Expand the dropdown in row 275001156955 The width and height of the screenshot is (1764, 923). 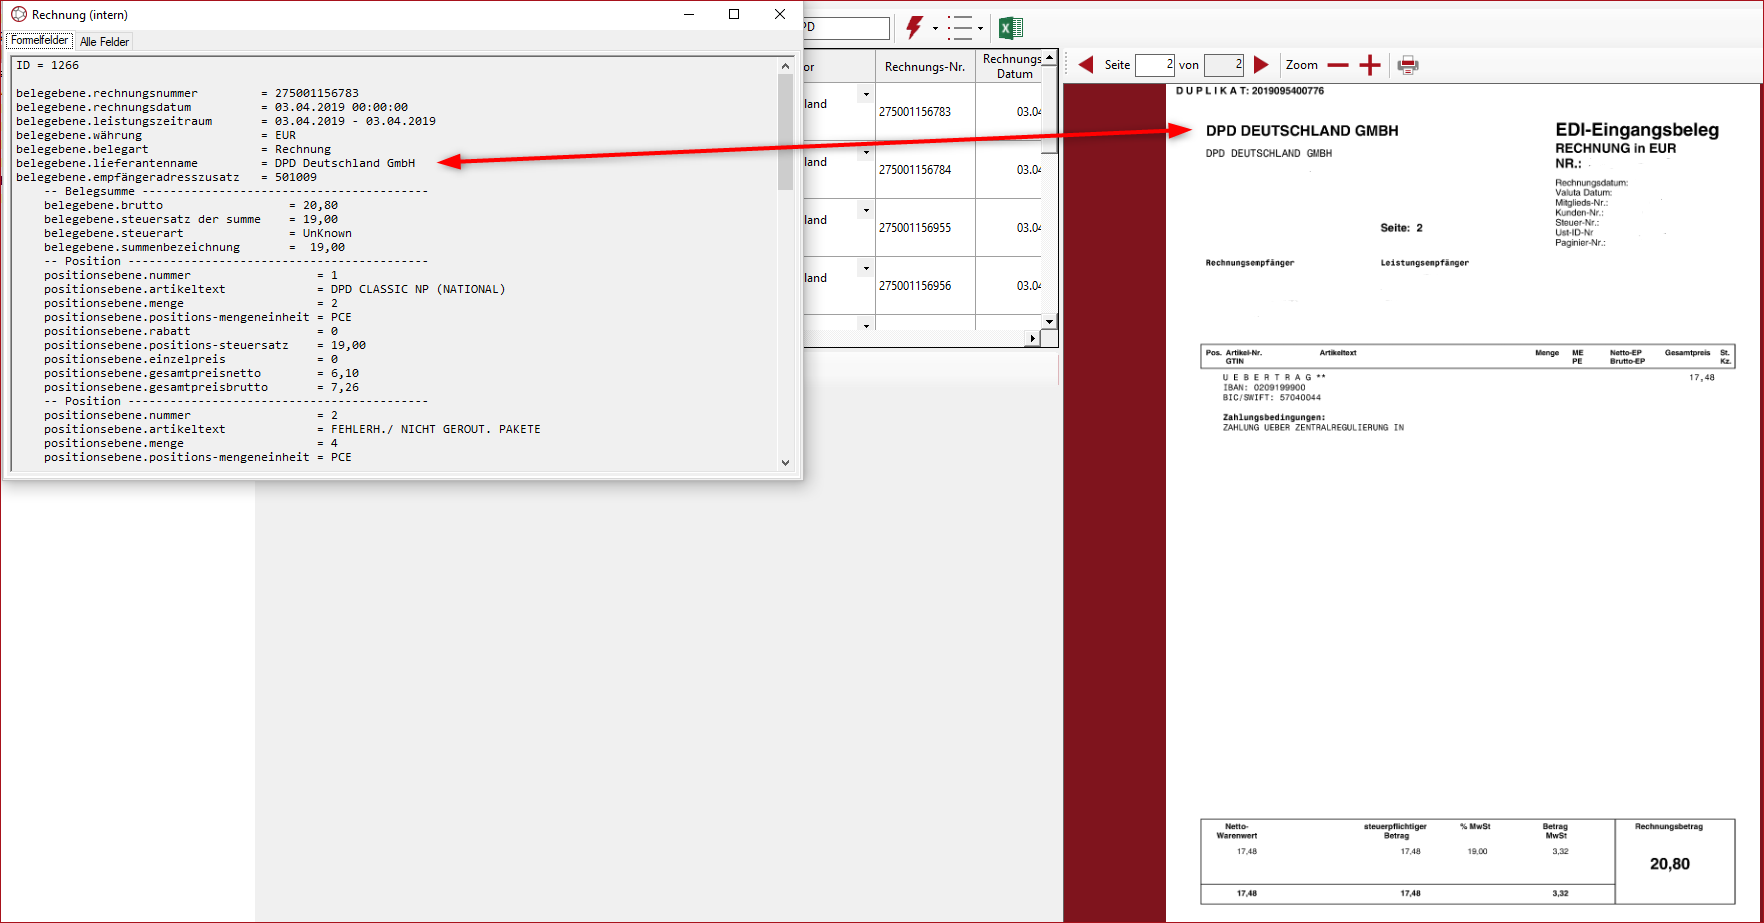click(x=866, y=211)
